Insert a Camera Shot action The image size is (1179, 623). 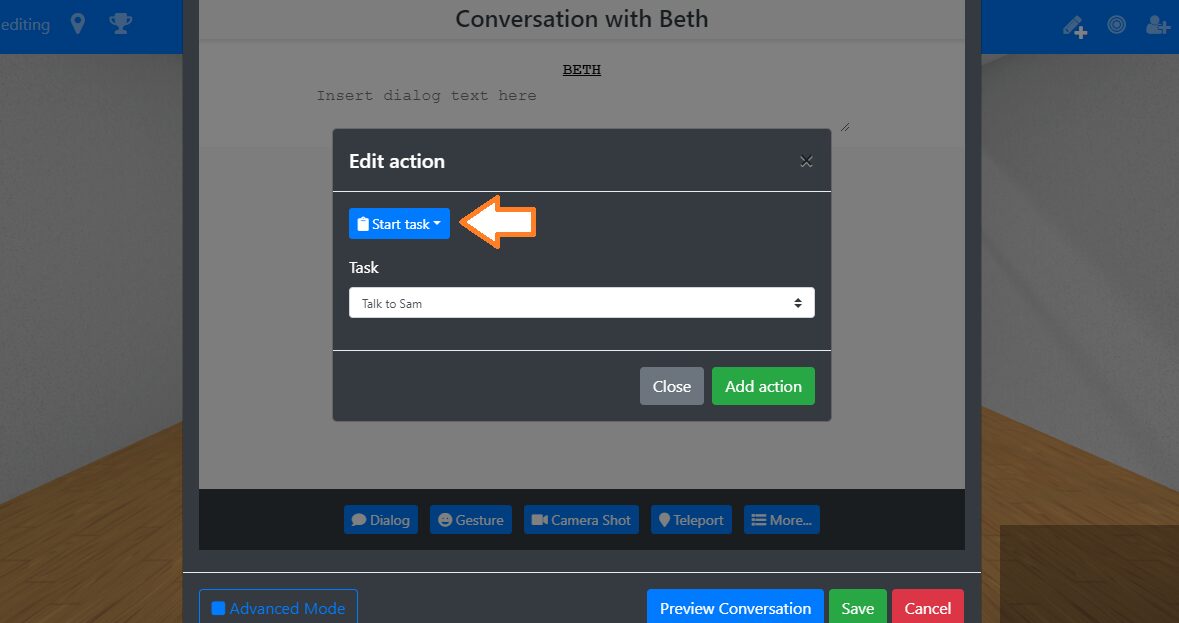(x=581, y=520)
